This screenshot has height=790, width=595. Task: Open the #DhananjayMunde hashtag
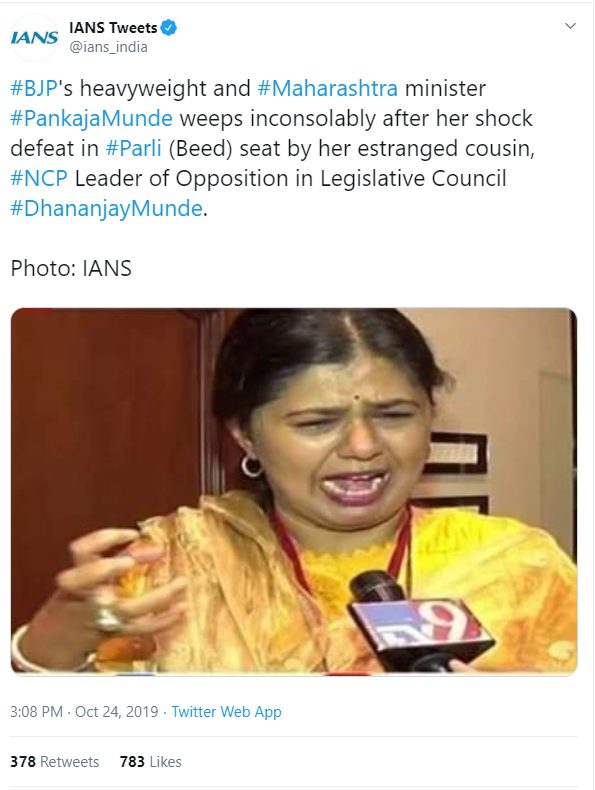[x=106, y=209]
